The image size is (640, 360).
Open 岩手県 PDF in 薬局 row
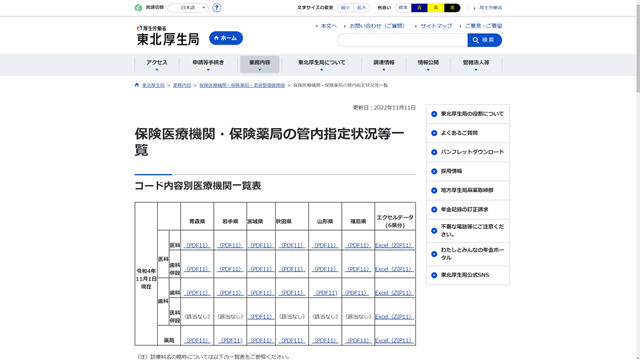click(x=230, y=340)
